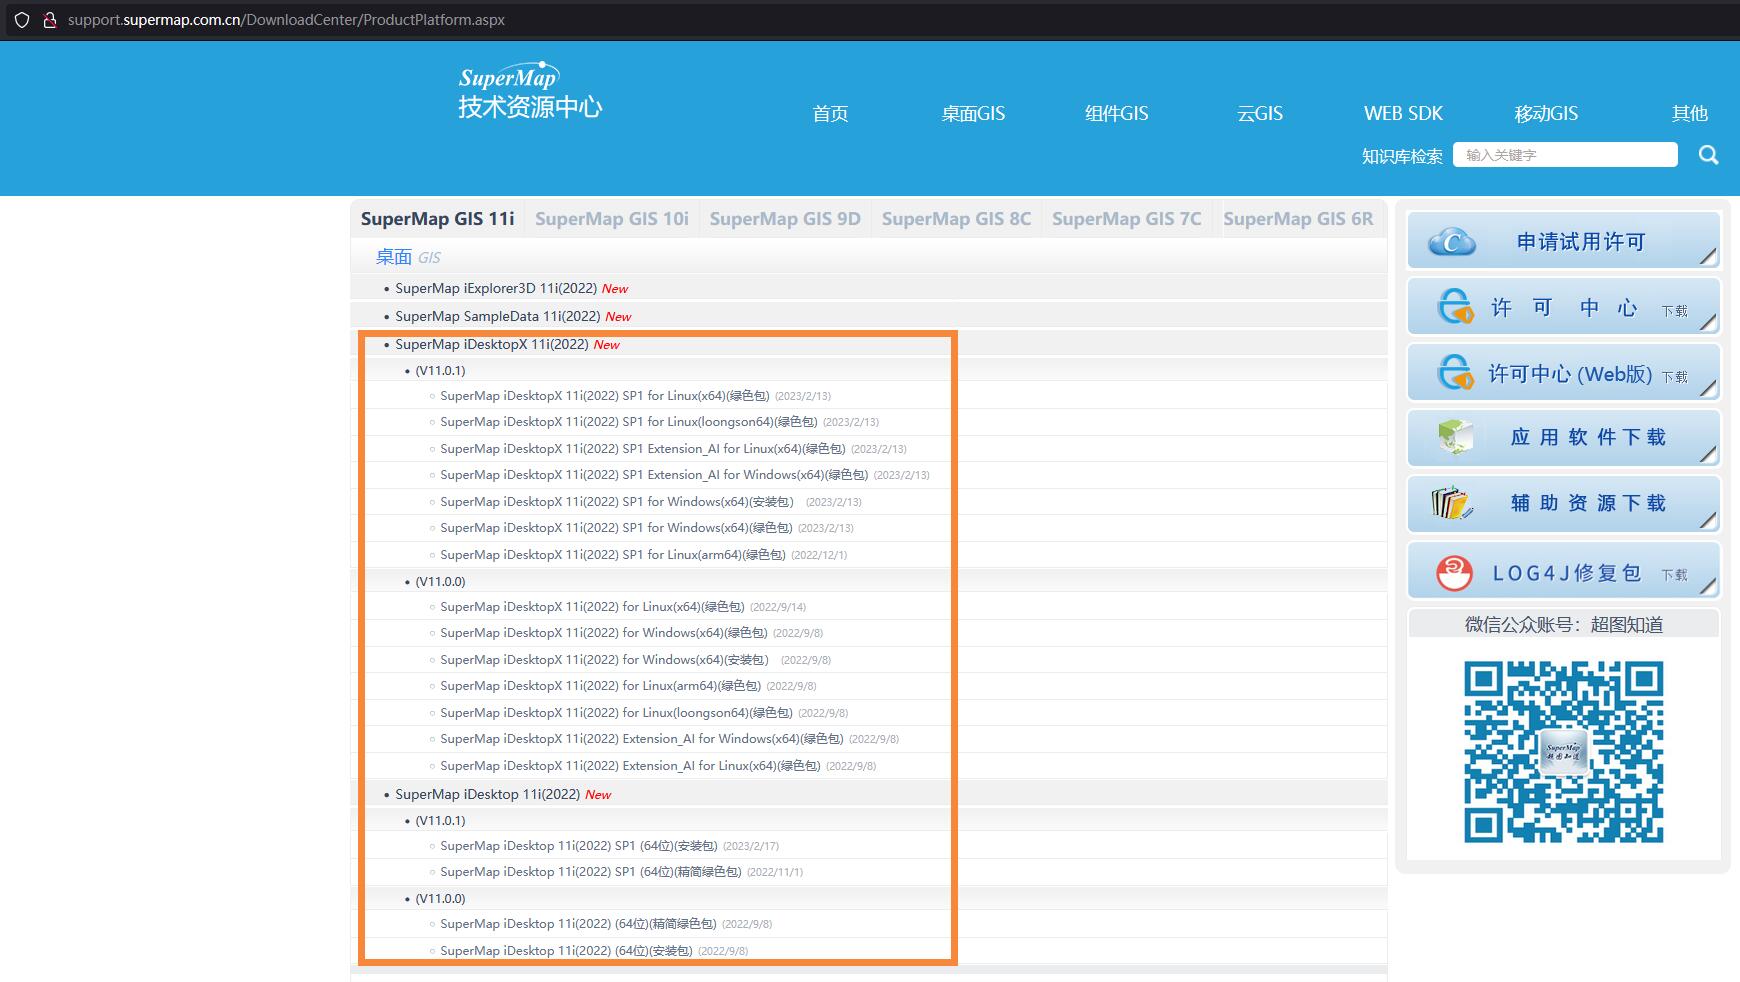The height and width of the screenshot is (982, 1740).
Task: Click the cloud icon beside 申请试用许可
Action: pyautogui.click(x=1452, y=241)
